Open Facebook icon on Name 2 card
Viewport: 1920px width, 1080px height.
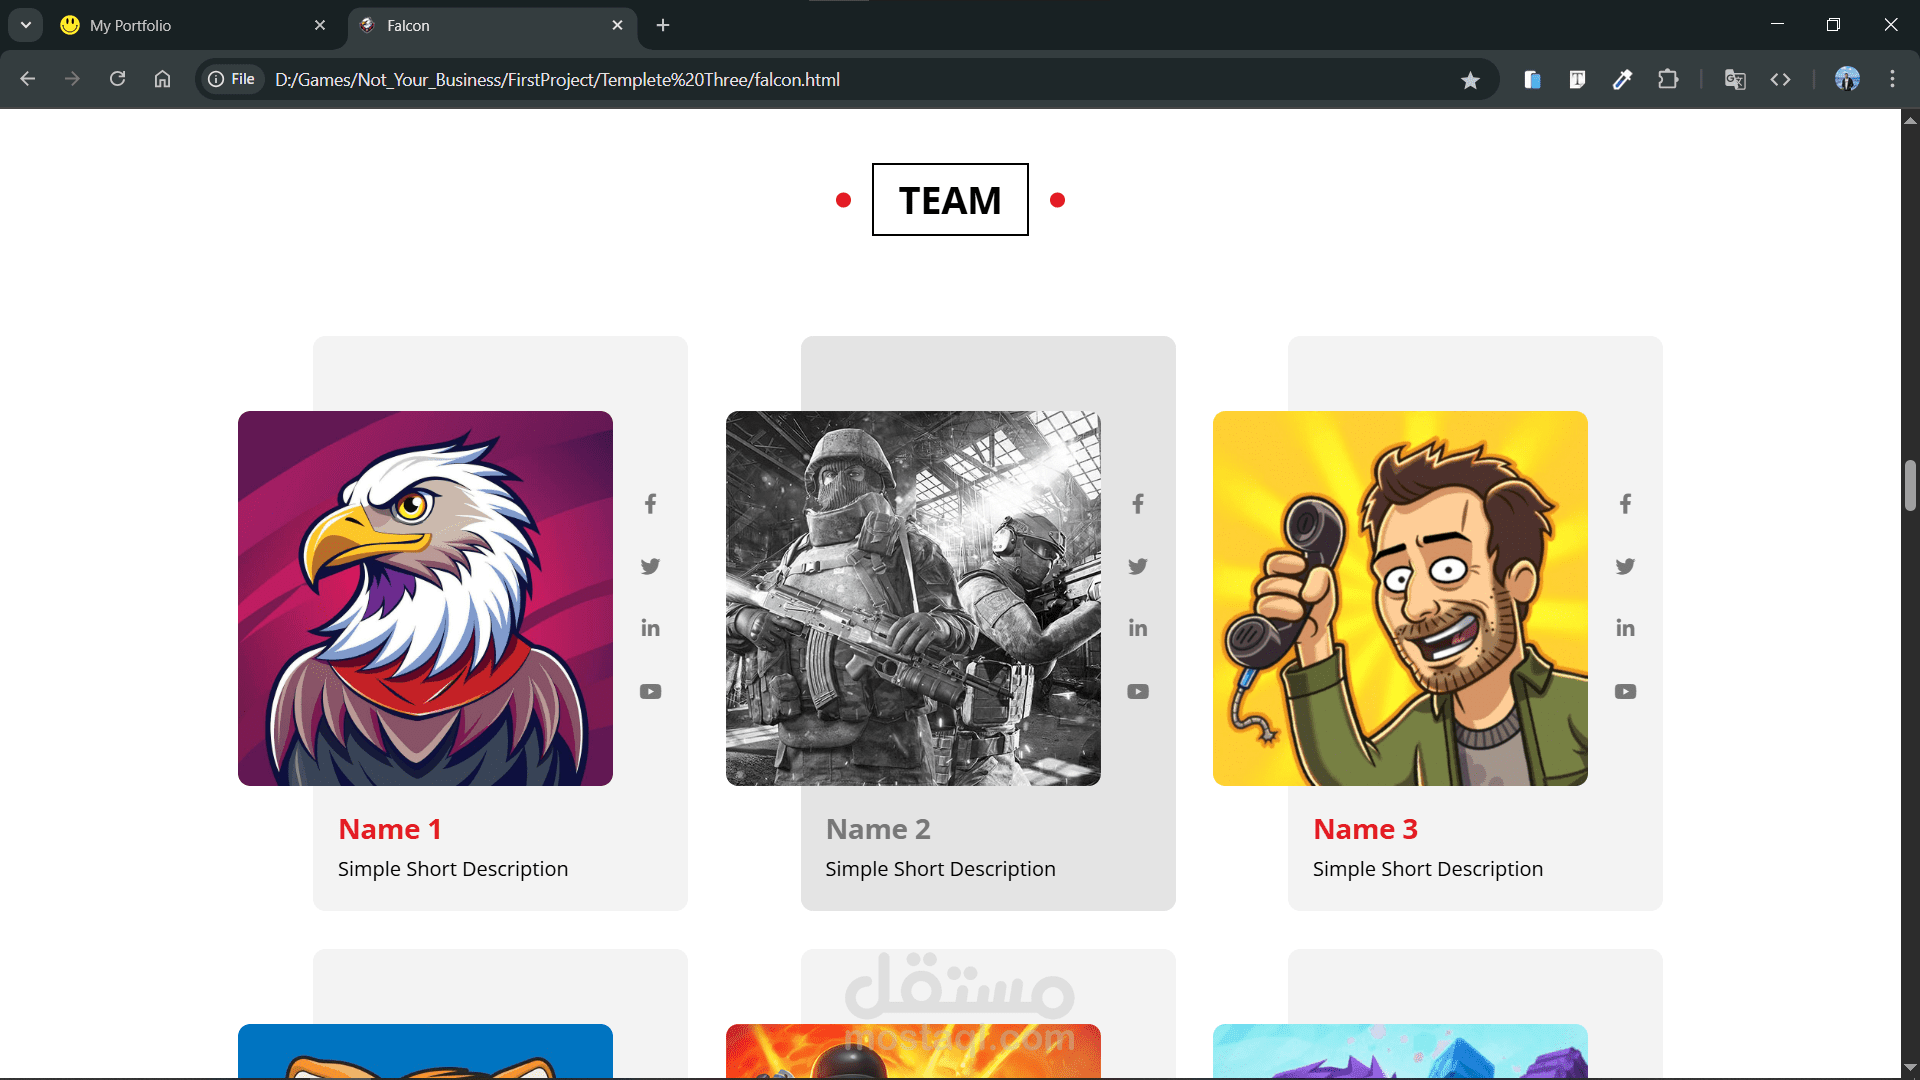pyautogui.click(x=1138, y=504)
